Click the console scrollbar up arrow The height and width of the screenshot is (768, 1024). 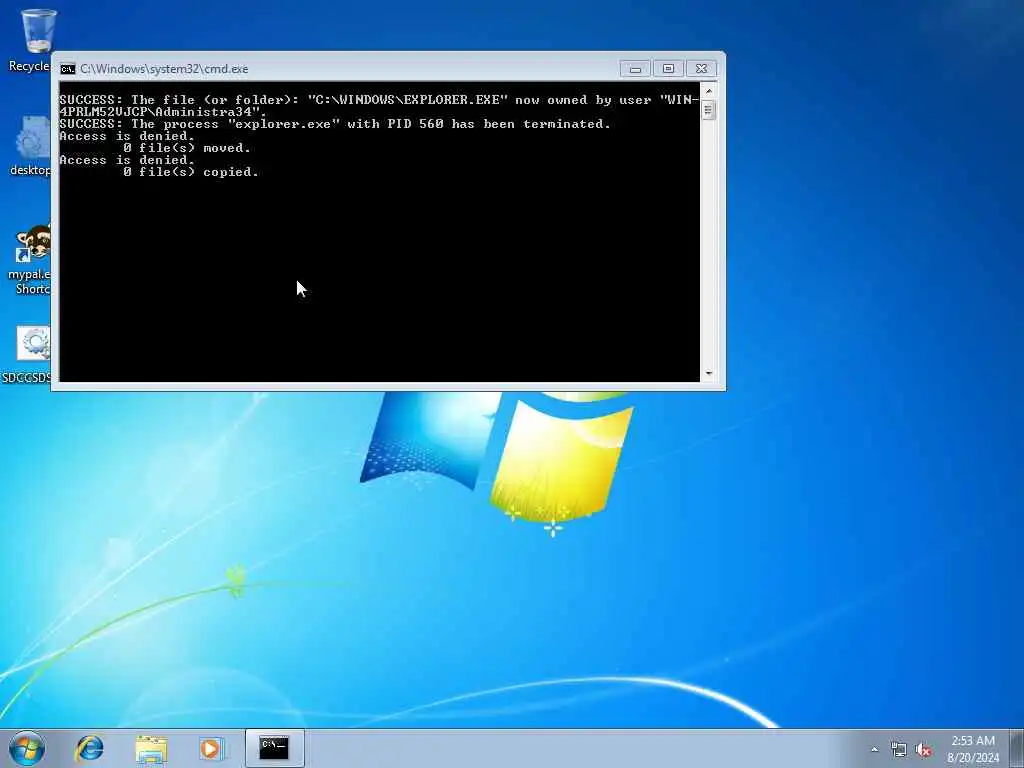(709, 91)
